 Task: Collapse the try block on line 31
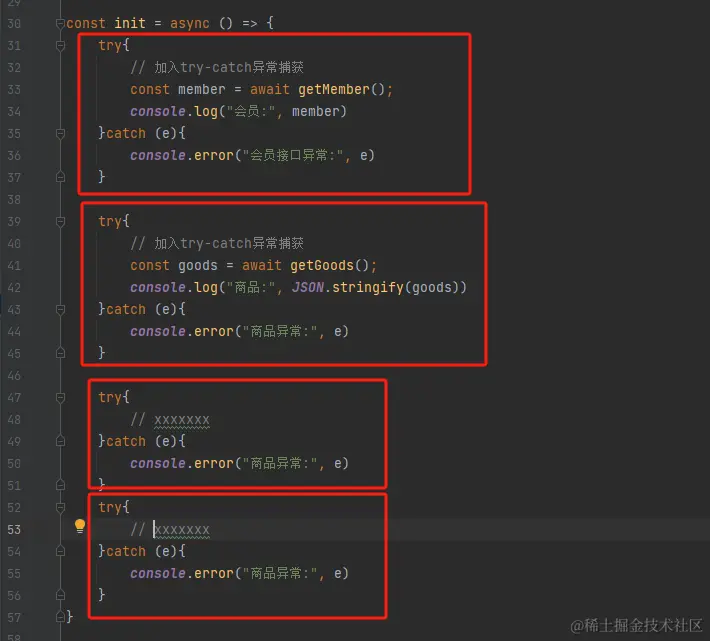point(60,45)
